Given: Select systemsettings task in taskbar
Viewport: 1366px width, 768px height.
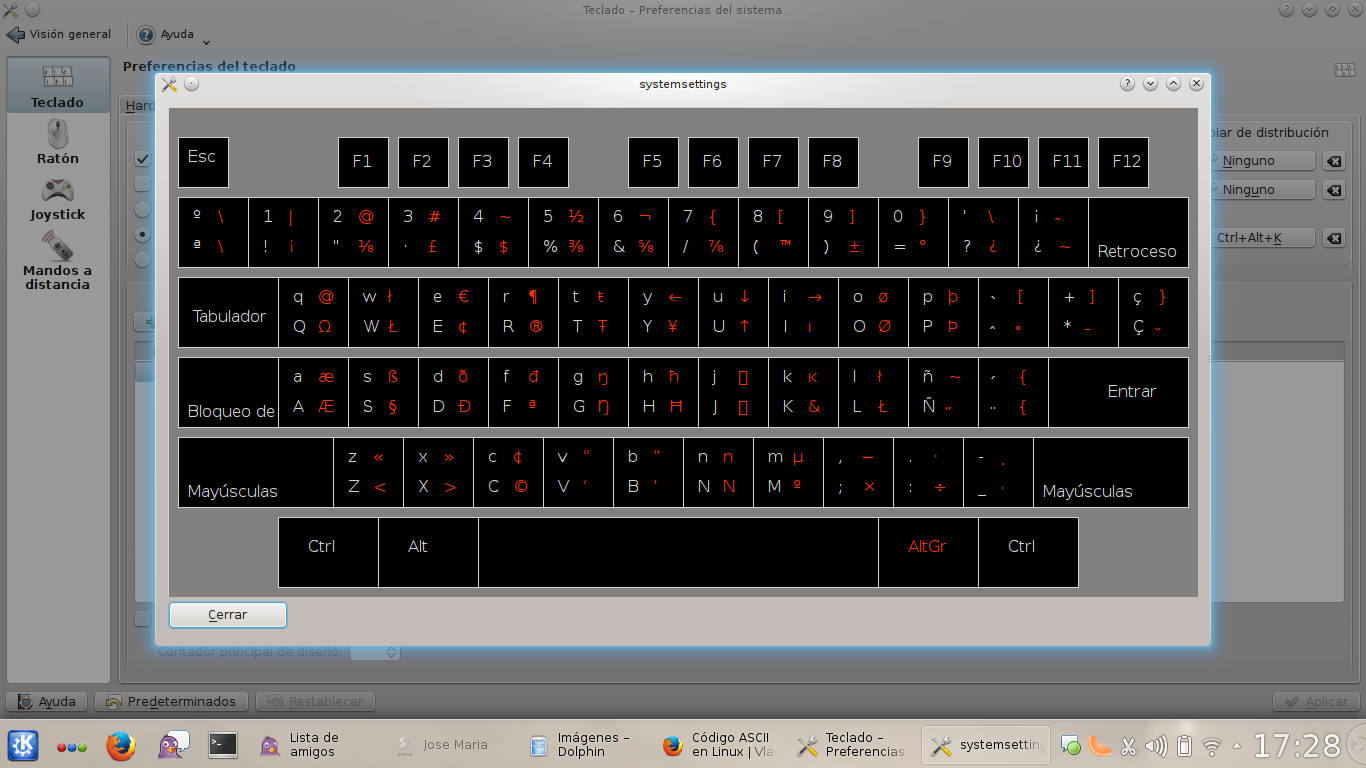Looking at the screenshot, I should (x=986, y=745).
